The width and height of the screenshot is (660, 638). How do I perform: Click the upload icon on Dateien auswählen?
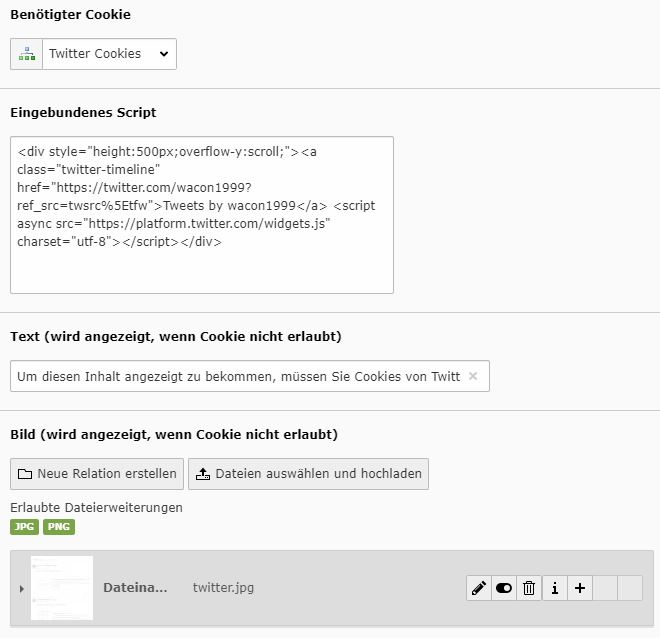click(202, 474)
